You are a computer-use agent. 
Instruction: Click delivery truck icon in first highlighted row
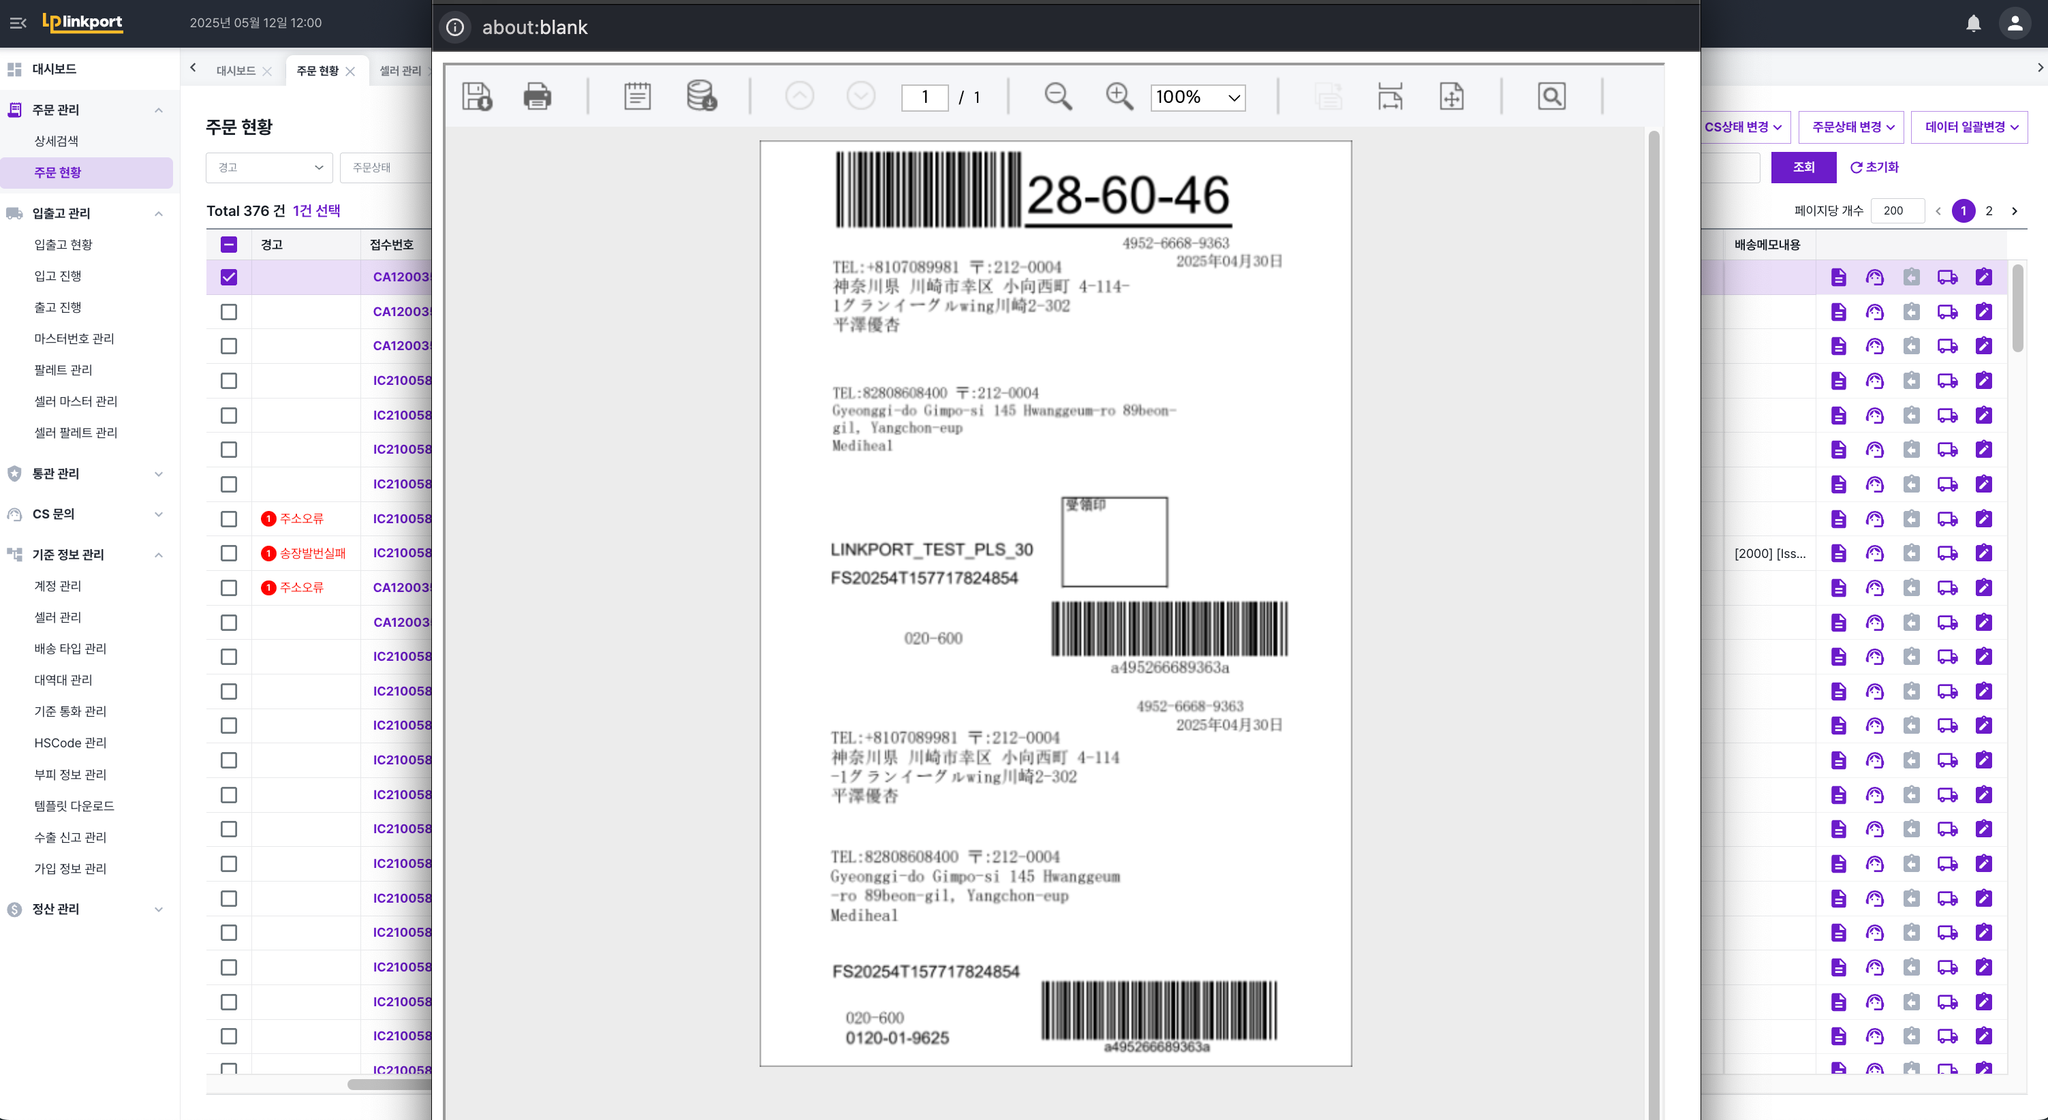(1947, 277)
